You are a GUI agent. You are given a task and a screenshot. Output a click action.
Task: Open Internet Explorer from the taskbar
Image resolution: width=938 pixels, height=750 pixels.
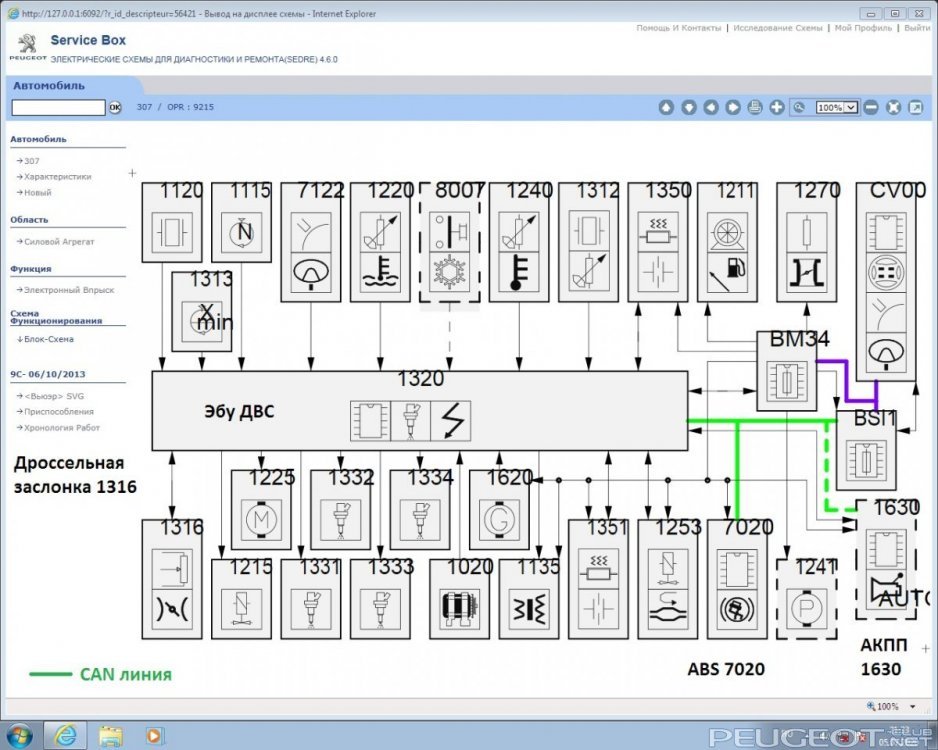[65, 736]
